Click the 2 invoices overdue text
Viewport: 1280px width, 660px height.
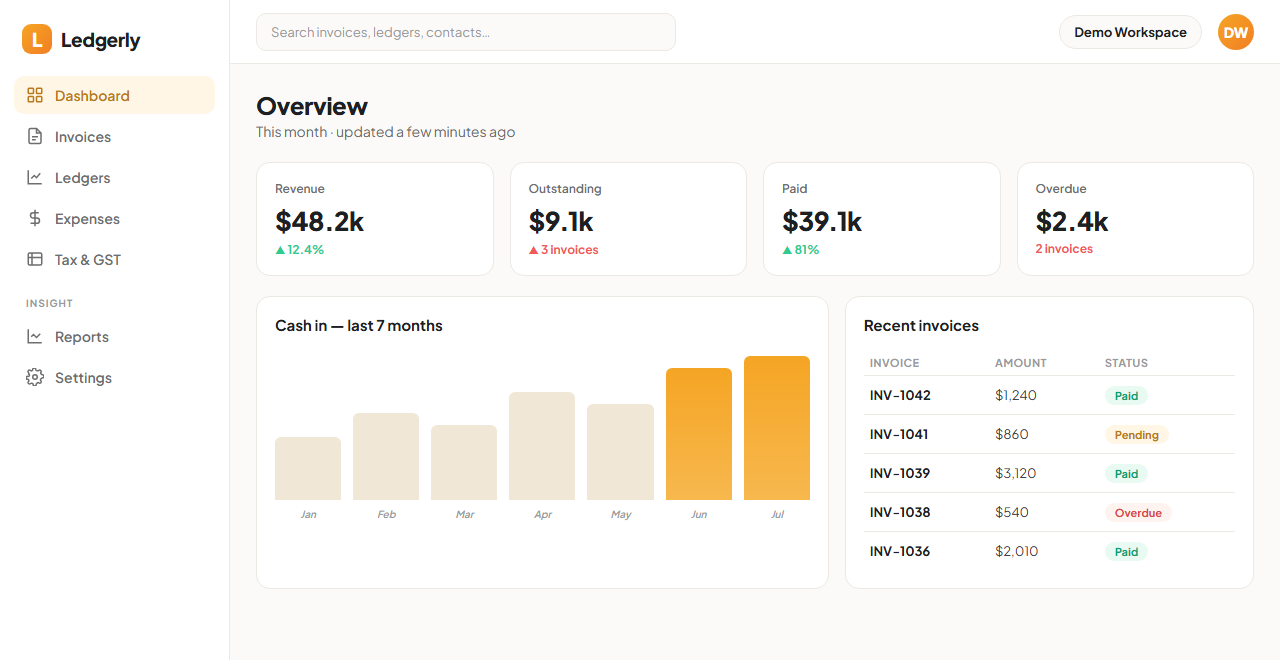click(x=1064, y=249)
